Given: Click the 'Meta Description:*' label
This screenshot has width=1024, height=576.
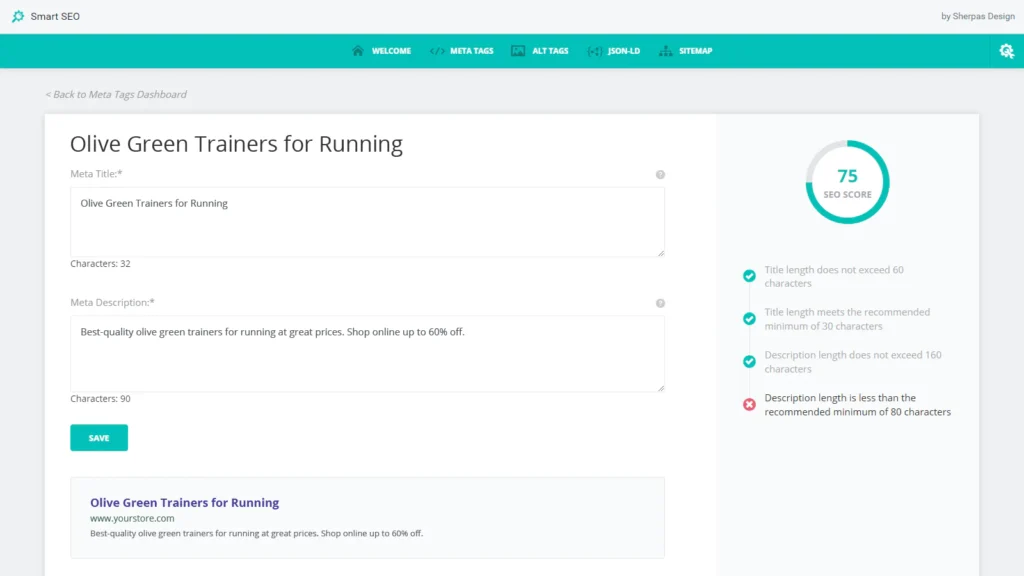Looking at the screenshot, I should click(x=112, y=302).
